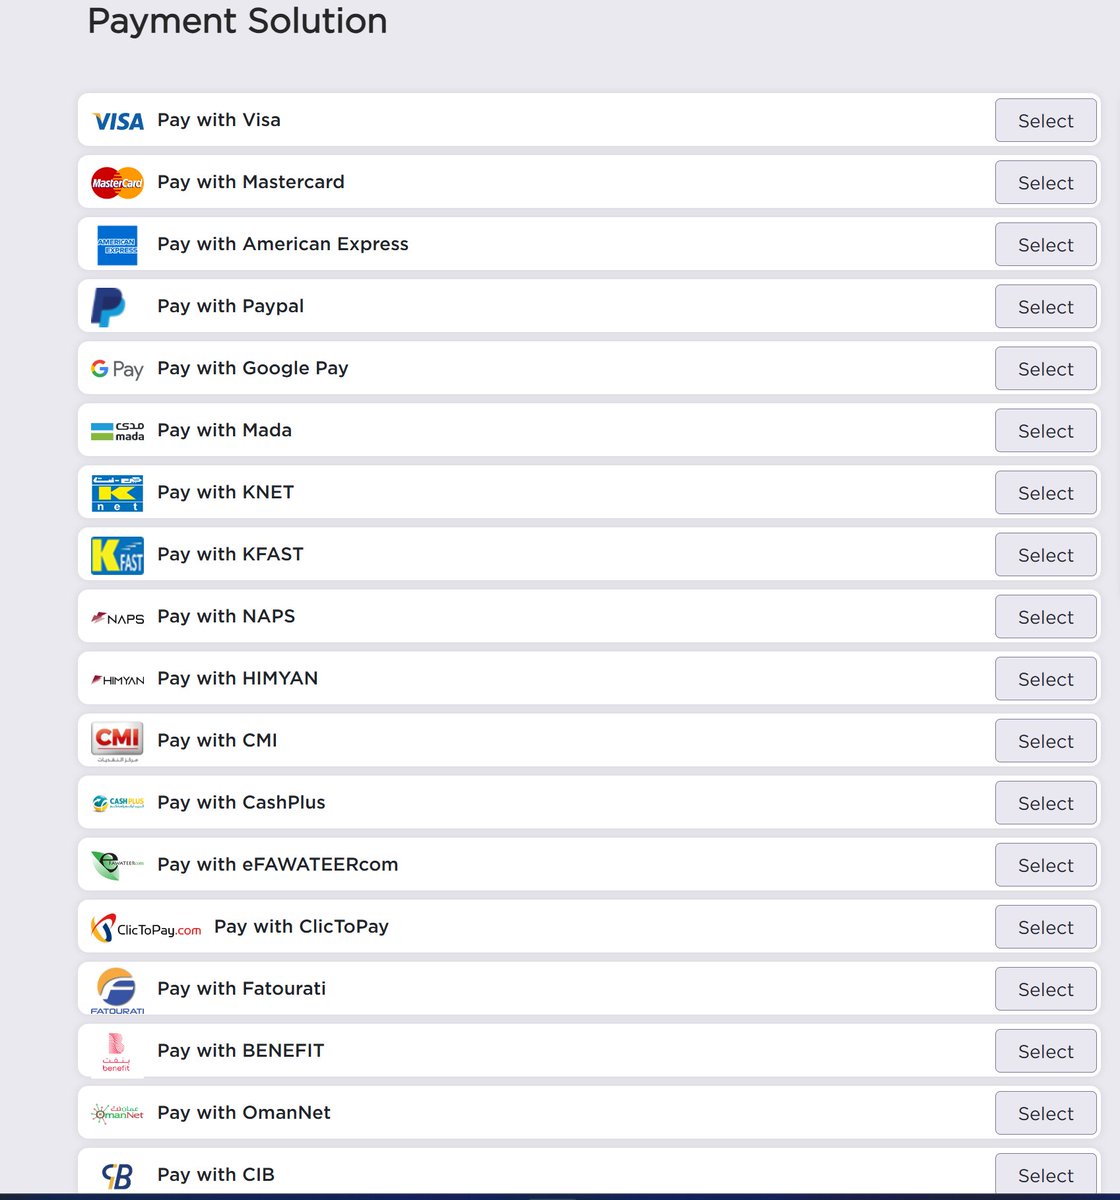
Task: Select Google Pay payment option
Action: (x=1046, y=369)
